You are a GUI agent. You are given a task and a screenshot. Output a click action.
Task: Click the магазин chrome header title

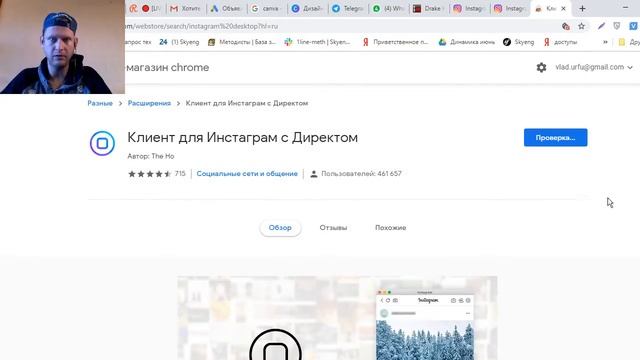click(168, 67)
